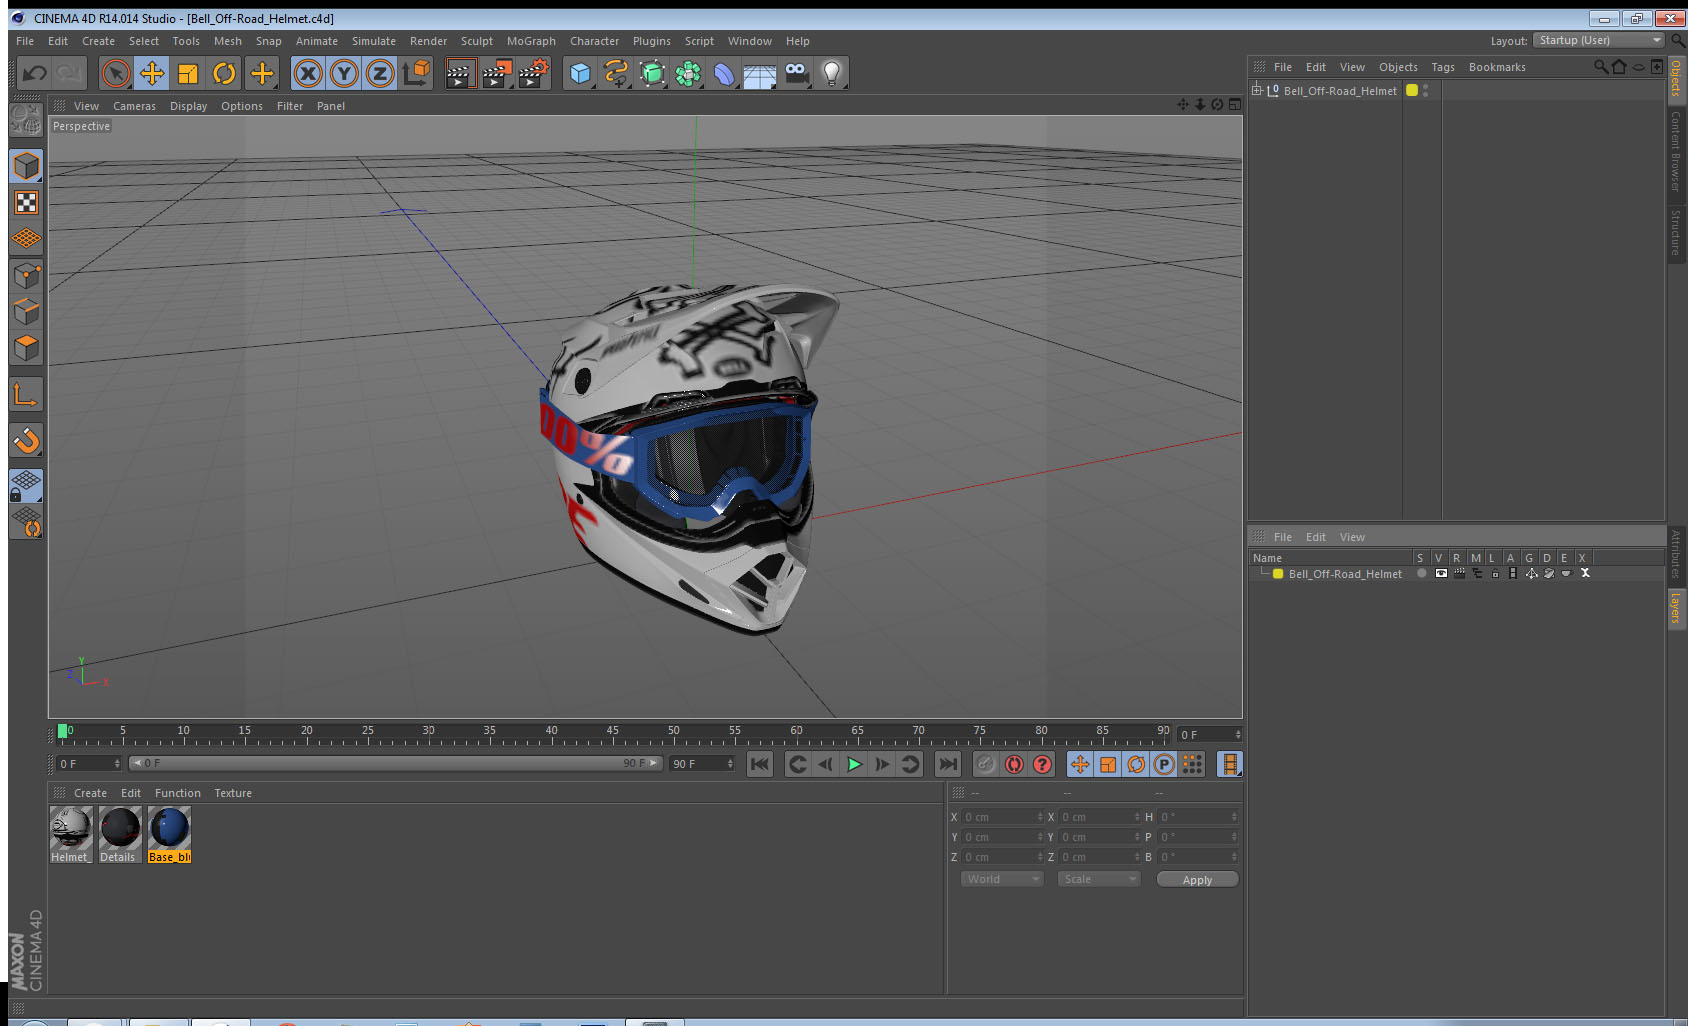Screen dimensions: 1688x1026
Task: Open the array modeling objects icon
Action: click(688, 73)
